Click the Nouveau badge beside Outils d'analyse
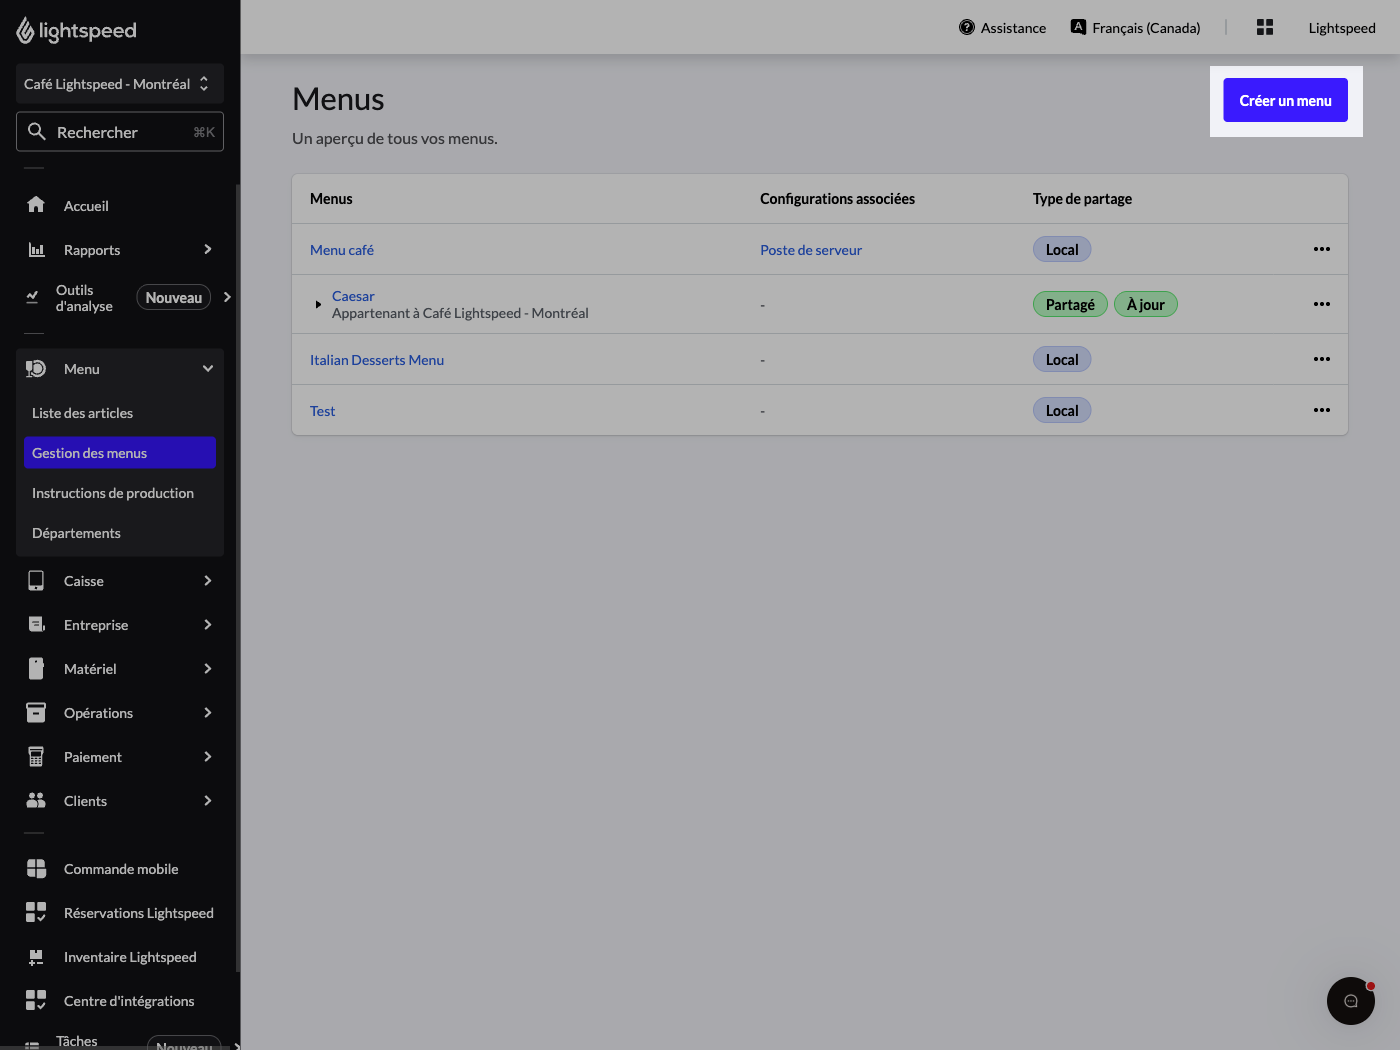The width and height of the screenshot is (1400, 1050). point(174,297)
